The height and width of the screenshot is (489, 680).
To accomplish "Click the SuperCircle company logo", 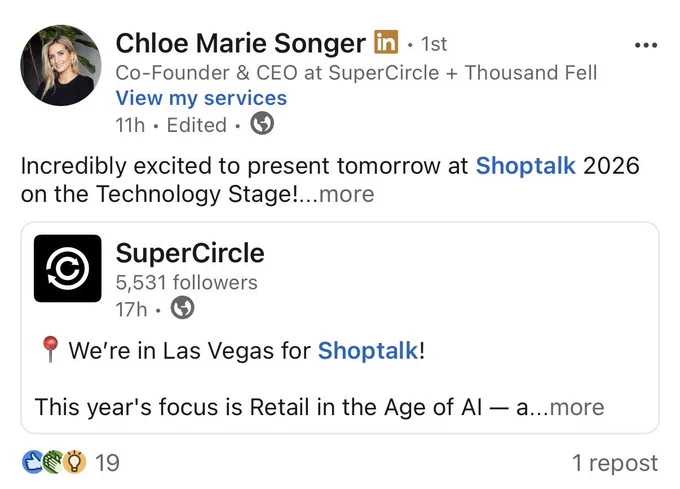I will (68, 268).
